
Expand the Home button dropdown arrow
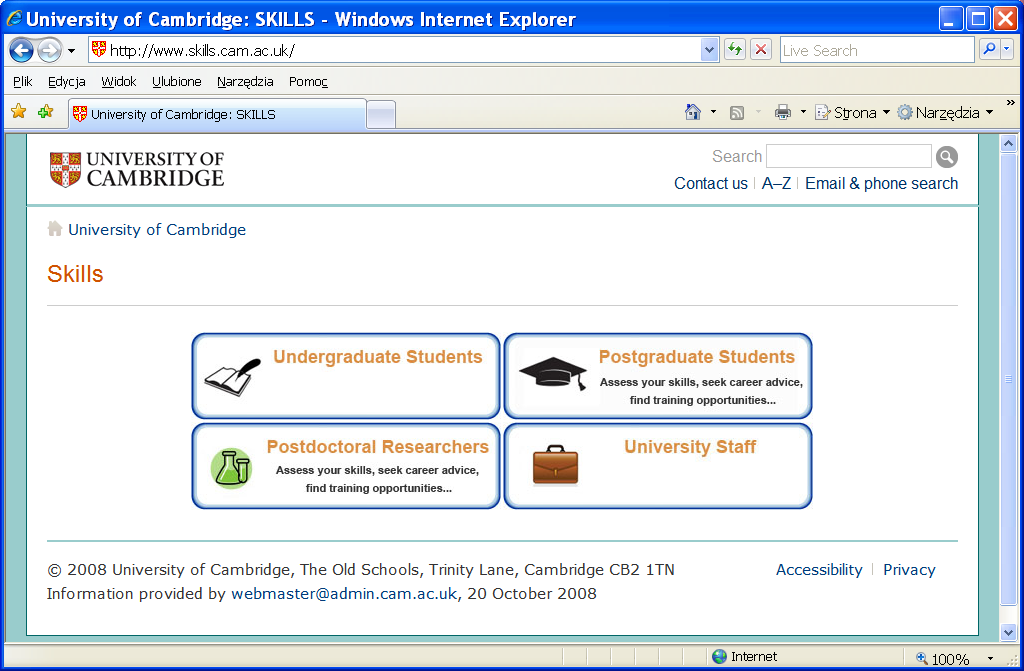pyautogui.click(x=713, y=112)
